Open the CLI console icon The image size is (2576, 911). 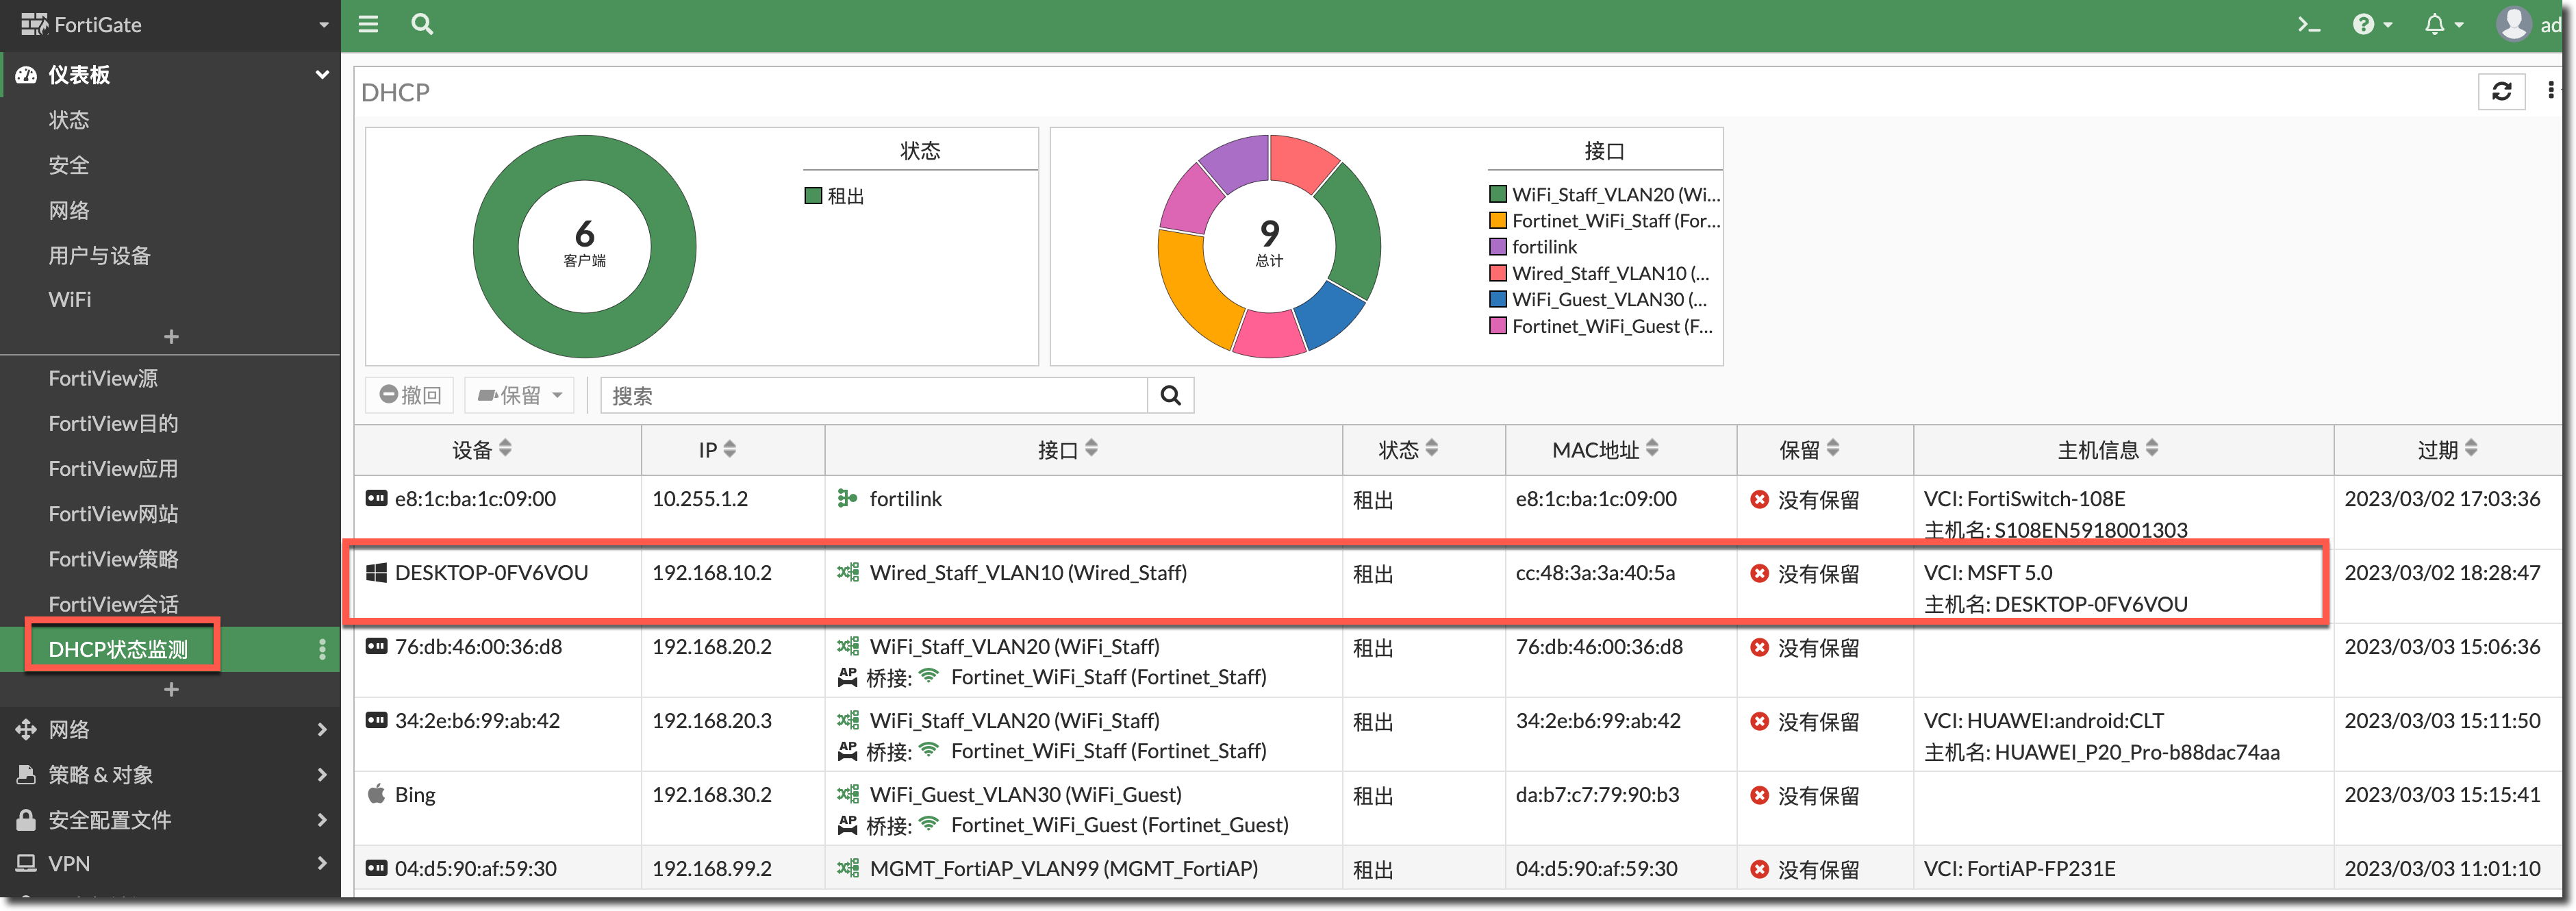point(2309,25)
